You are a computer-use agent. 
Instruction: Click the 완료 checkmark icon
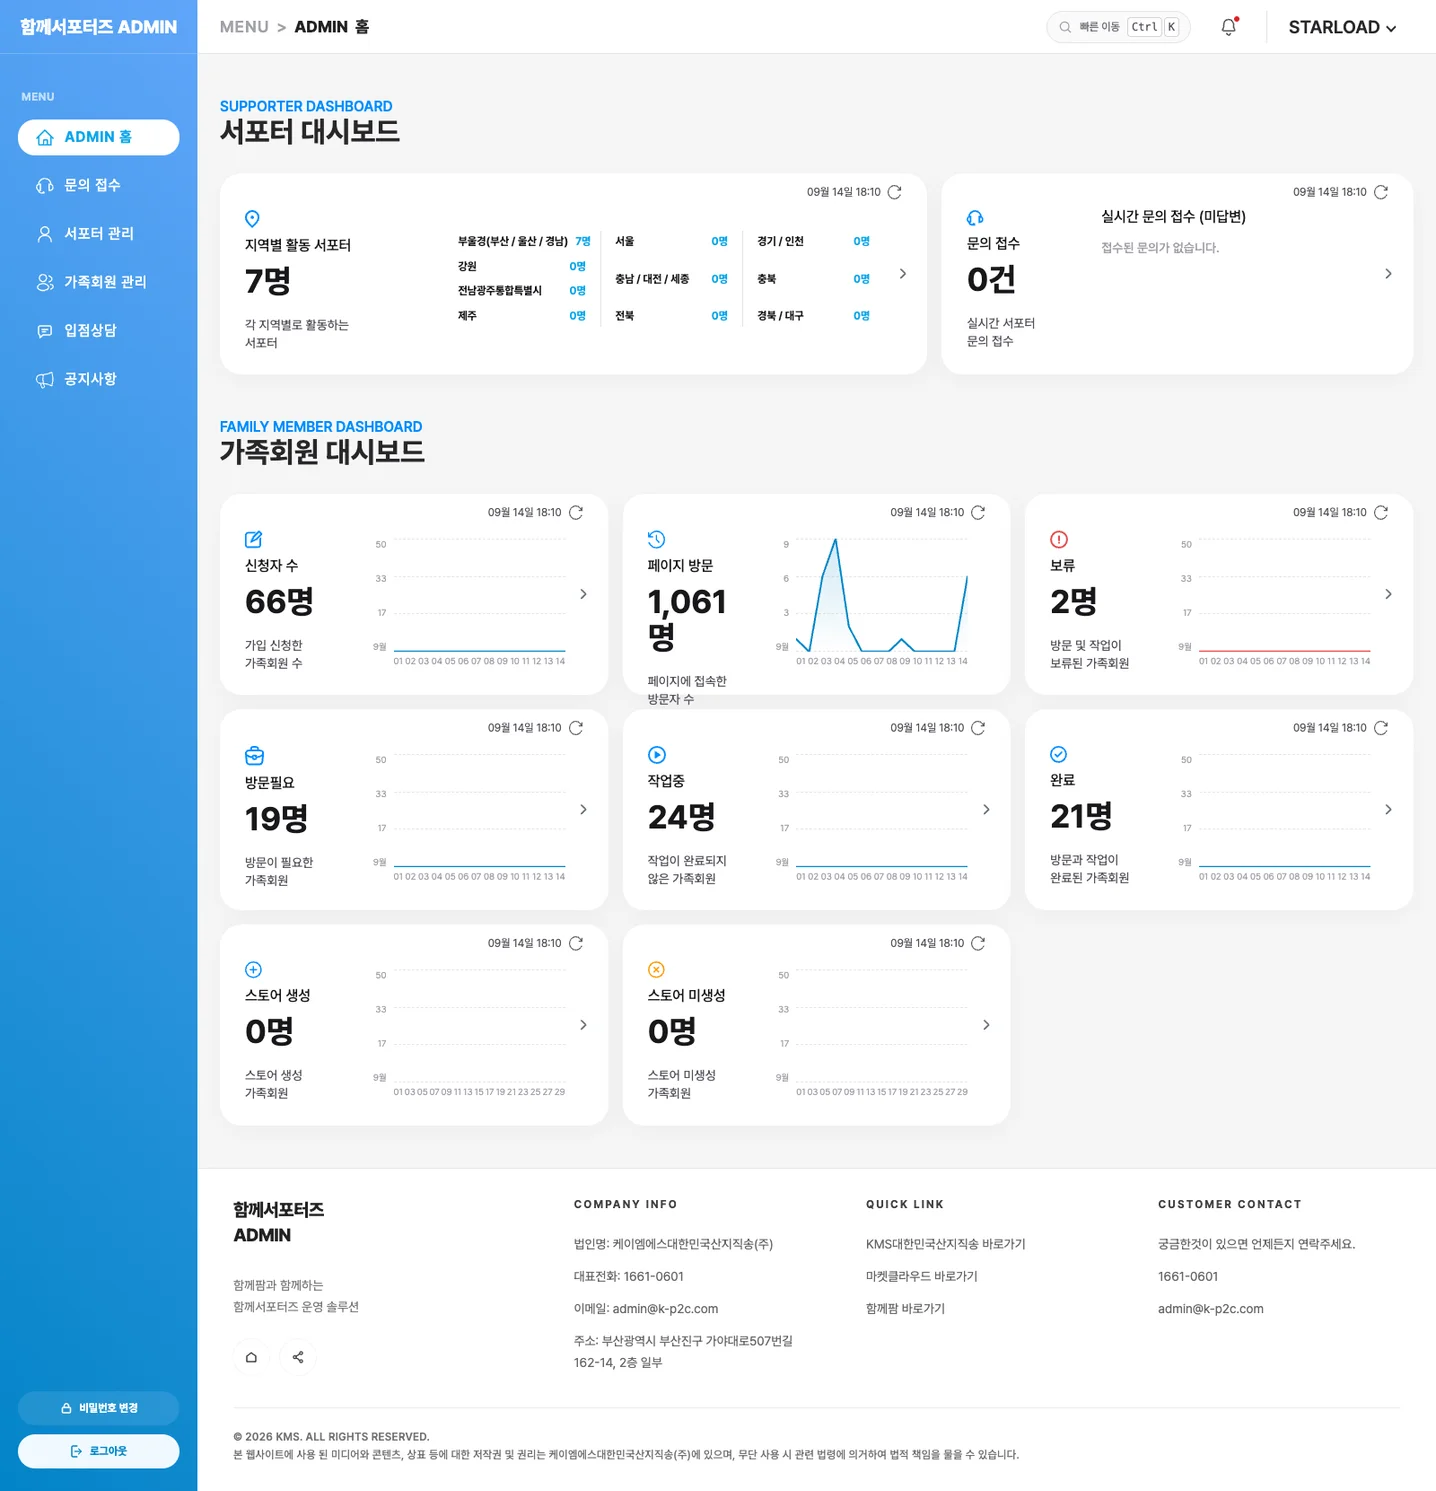point(1059,754)
